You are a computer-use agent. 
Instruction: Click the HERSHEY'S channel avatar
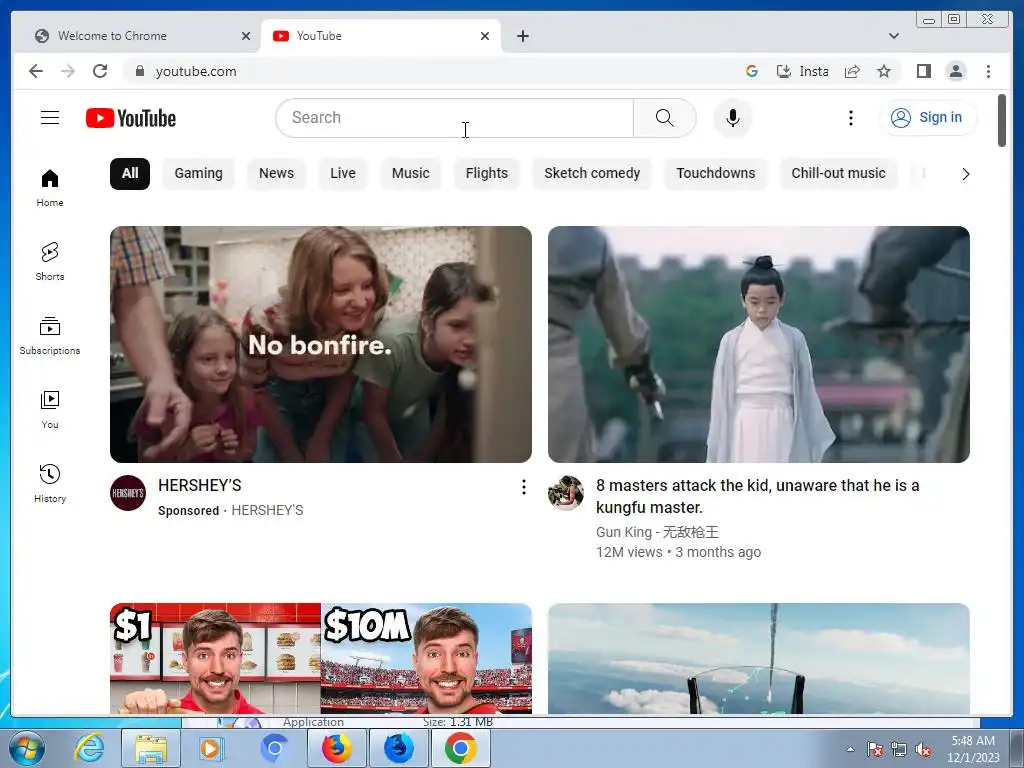pyautogui.click(x=128, y=493)
